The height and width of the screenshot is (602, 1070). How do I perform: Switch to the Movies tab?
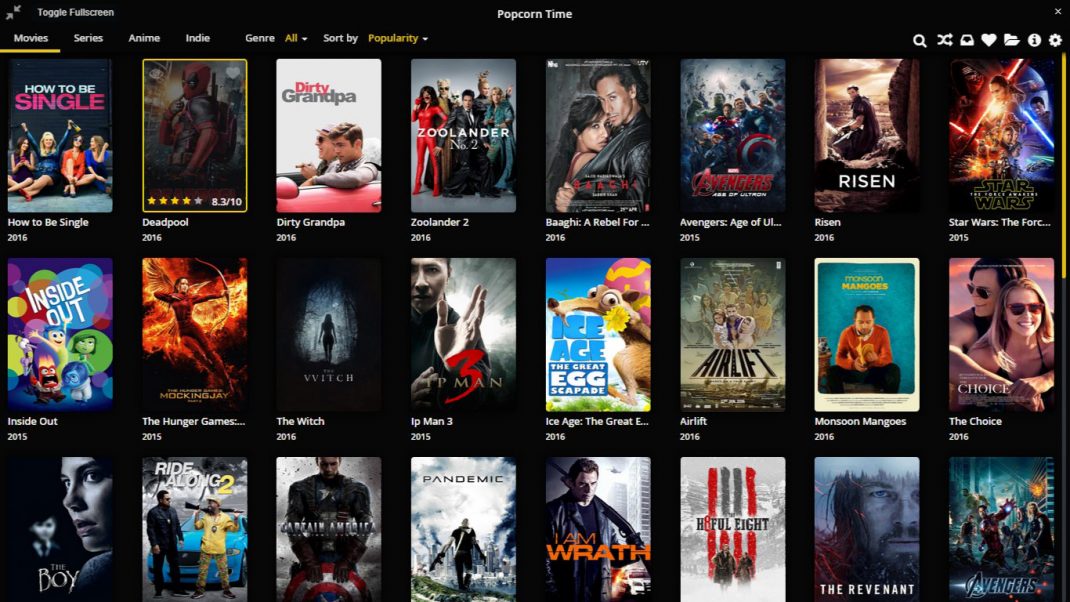(31, 38)
